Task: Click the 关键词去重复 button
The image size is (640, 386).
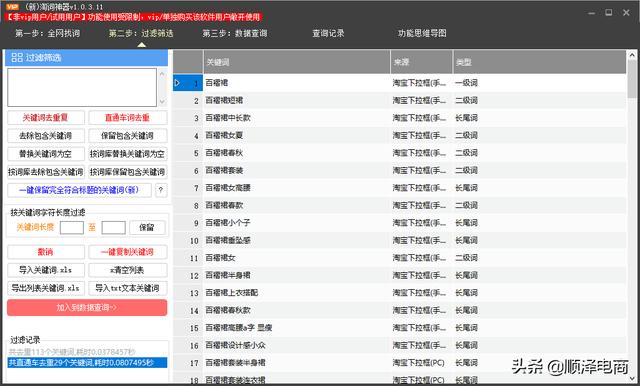Action: [x=46, y=118]
